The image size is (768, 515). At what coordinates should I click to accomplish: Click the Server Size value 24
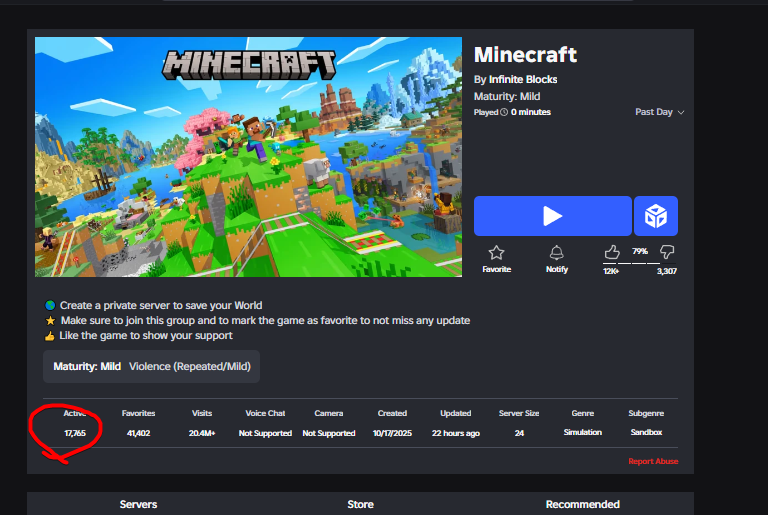pyautogui.click(x=519, y=433)
